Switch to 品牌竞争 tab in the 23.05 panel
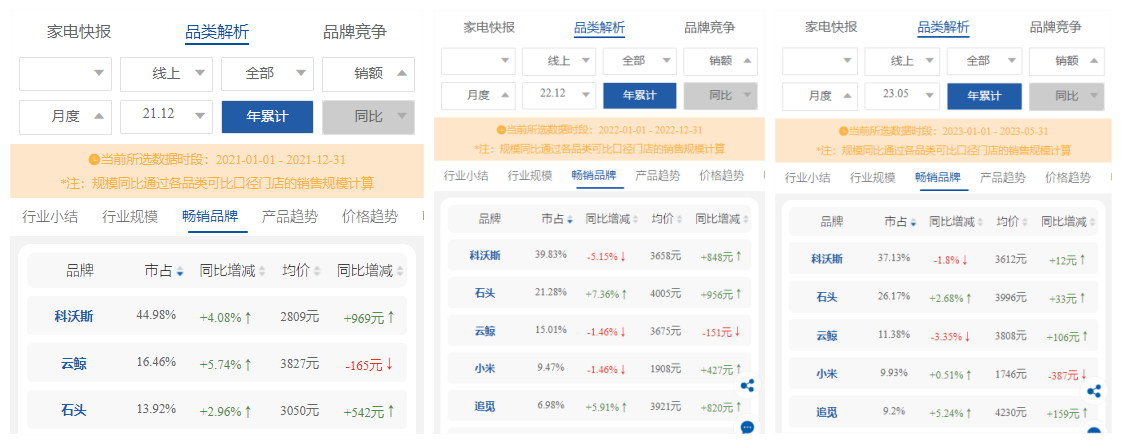 1055,28
